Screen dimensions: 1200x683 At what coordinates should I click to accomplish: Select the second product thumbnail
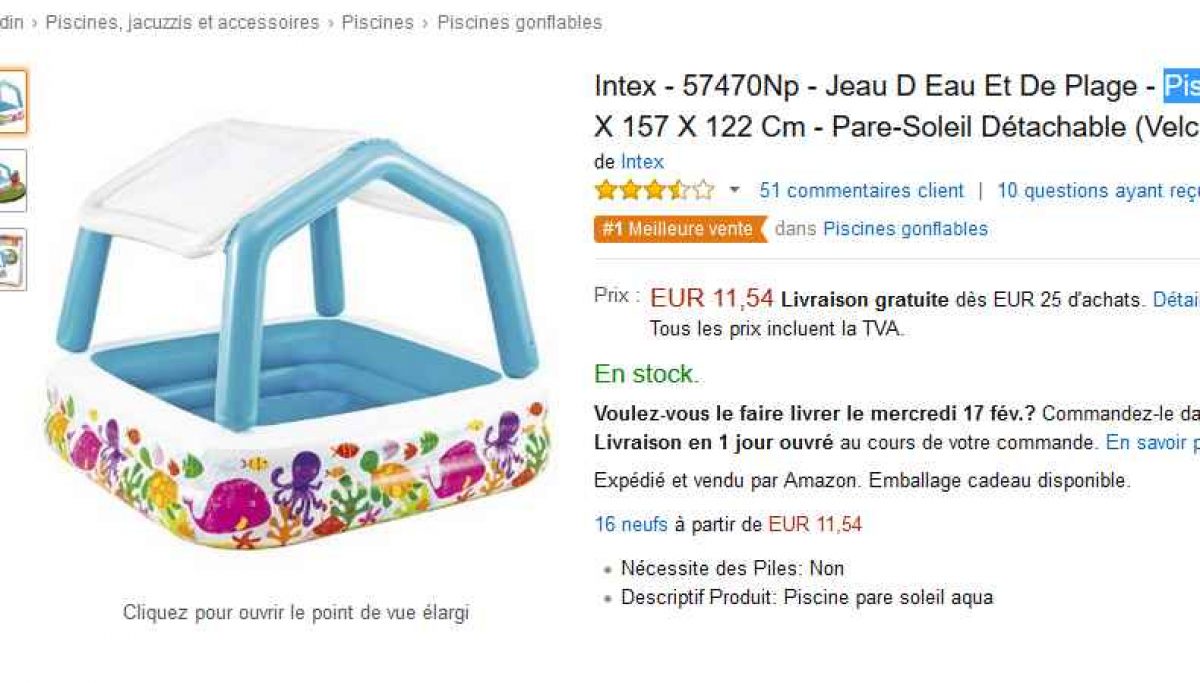(12, 181)
